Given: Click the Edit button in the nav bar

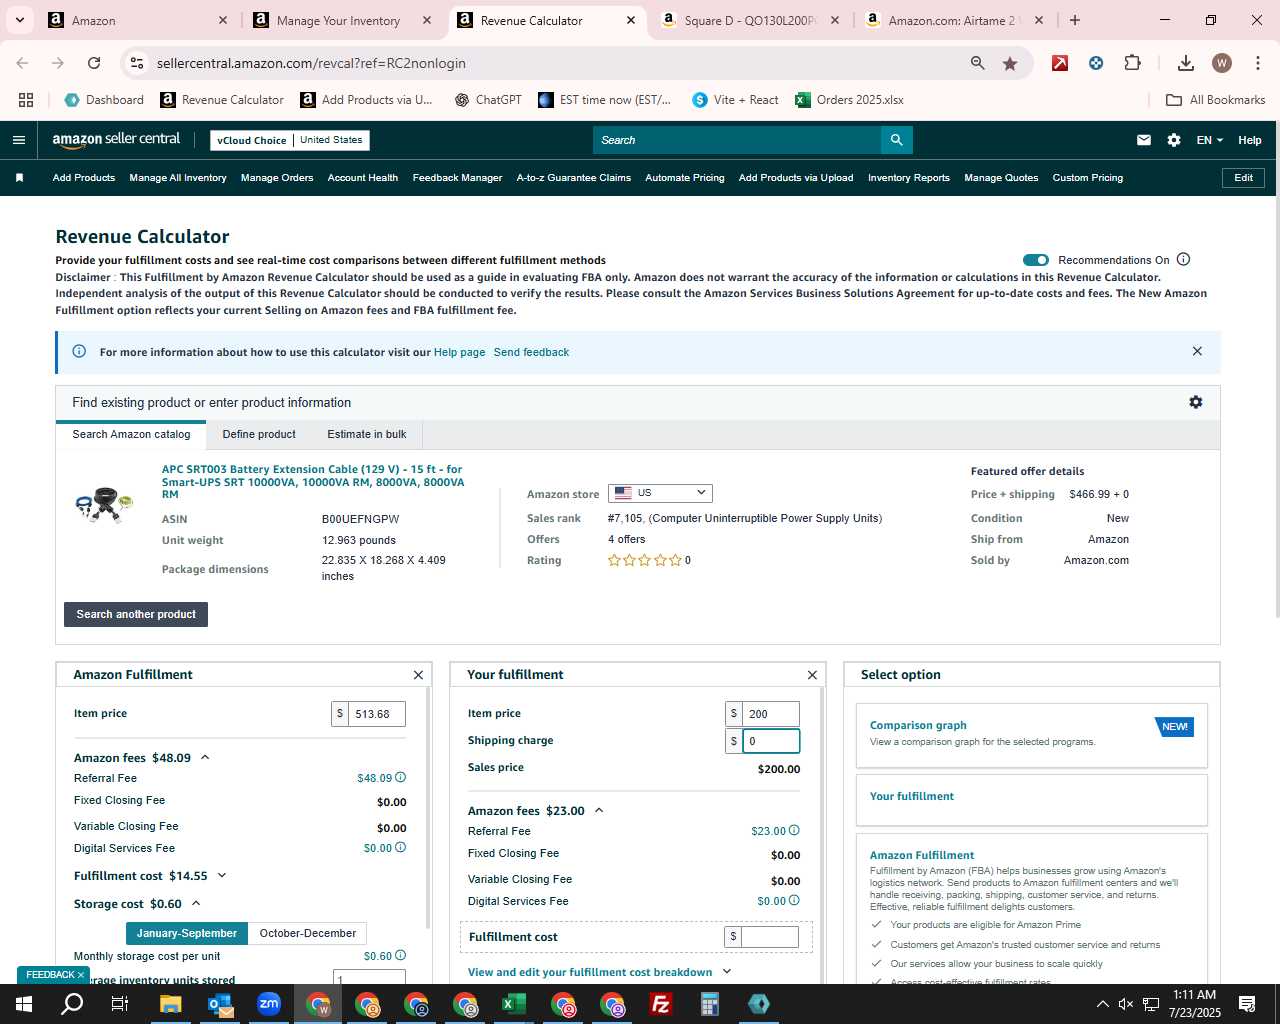Looking at the screenshot, I should click(1243, 178).
